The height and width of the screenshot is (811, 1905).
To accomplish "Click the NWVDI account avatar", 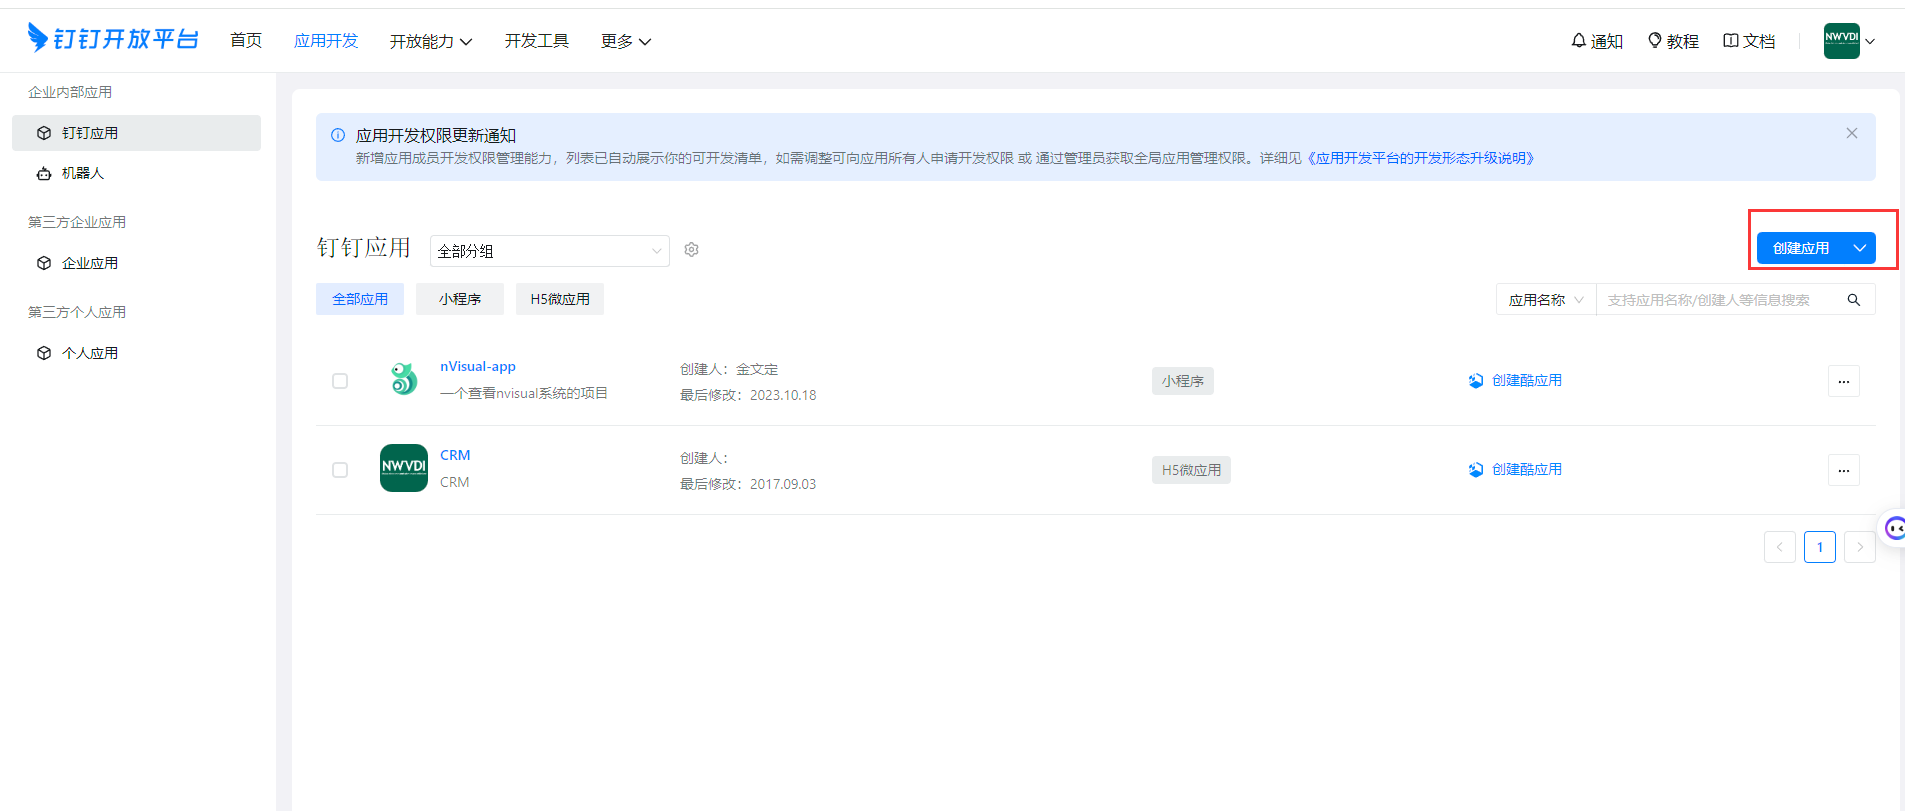I will pyautogui.click(x=1842, y=41).
